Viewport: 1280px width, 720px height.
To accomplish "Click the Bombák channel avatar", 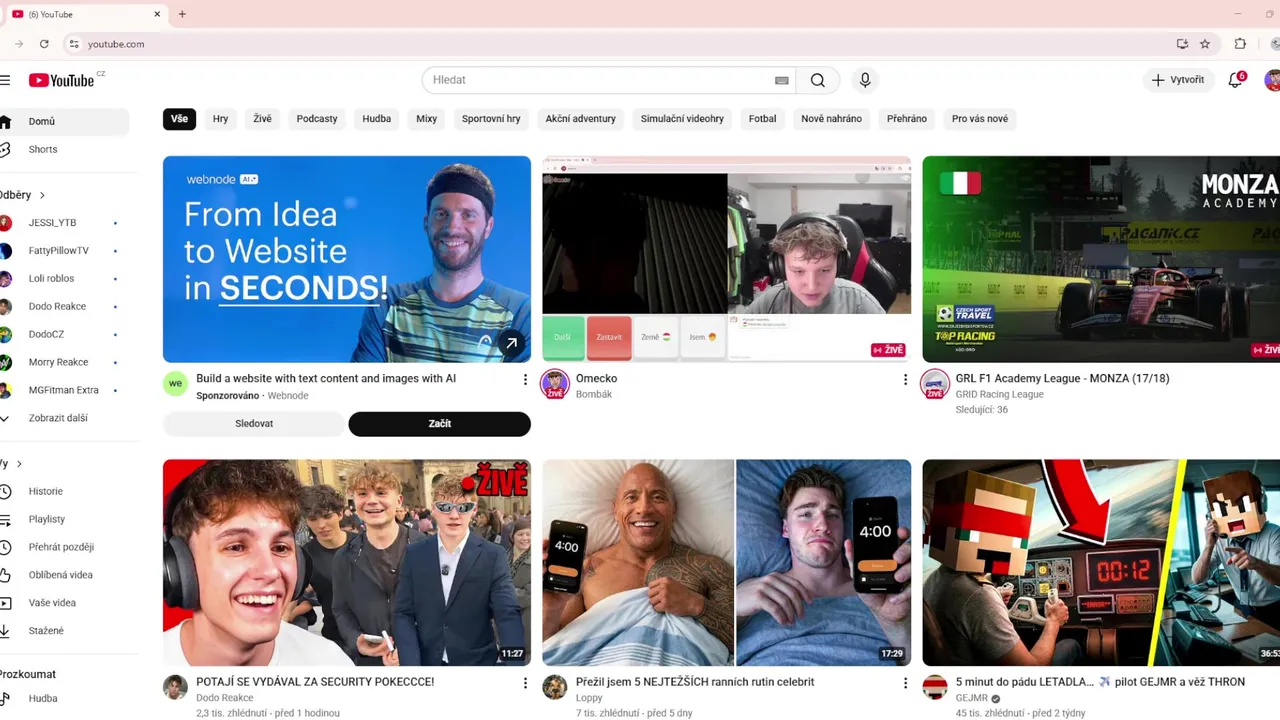I will click(x=555, y=384).
